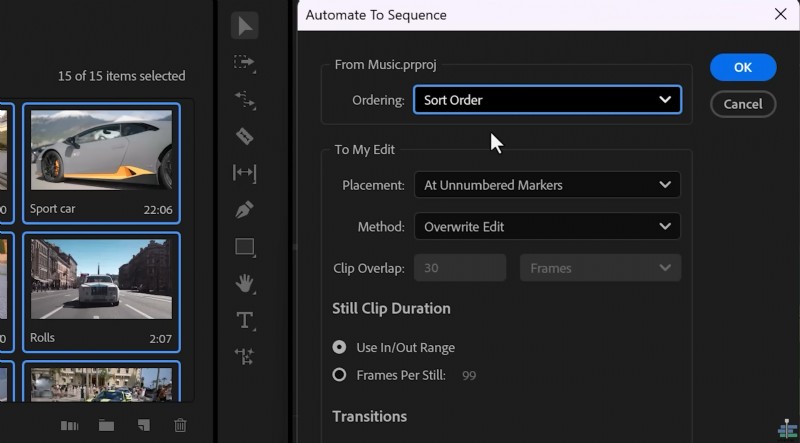Click the 'Still Clip Duration' heading

point(391,308)
